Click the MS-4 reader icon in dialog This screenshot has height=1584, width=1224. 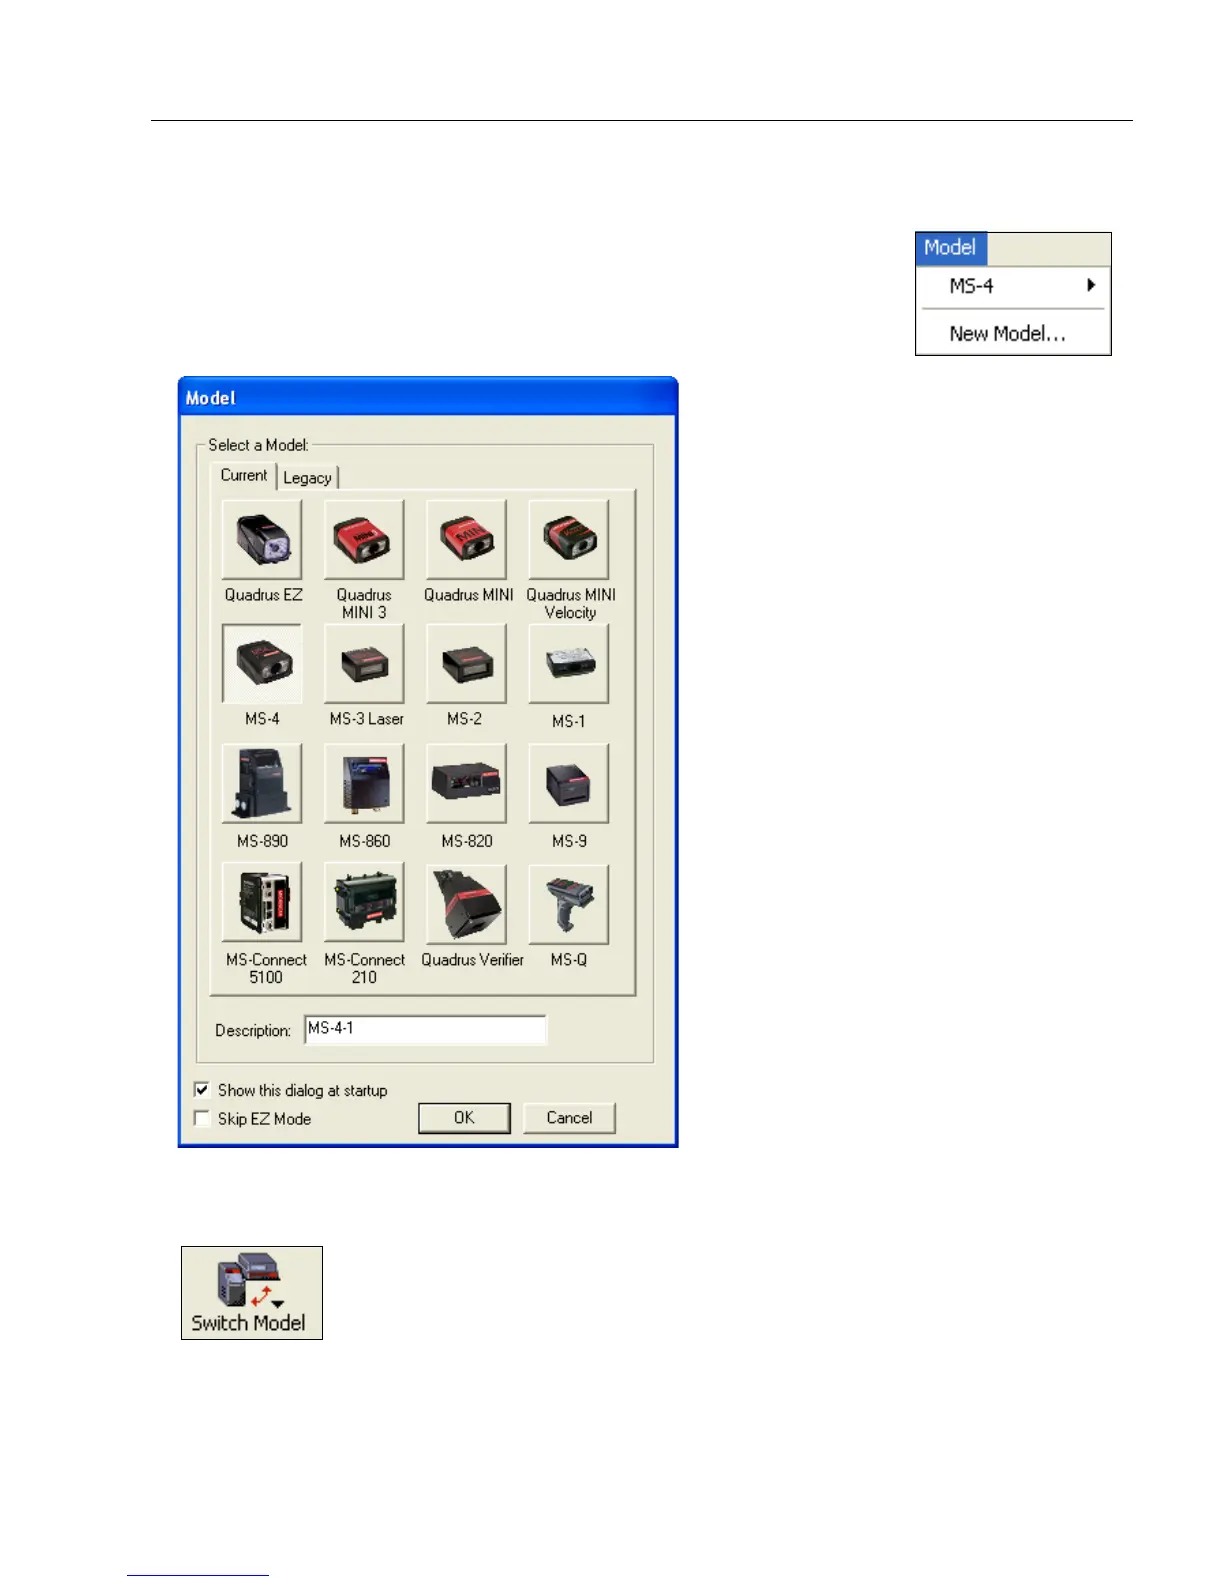(262, 663)
